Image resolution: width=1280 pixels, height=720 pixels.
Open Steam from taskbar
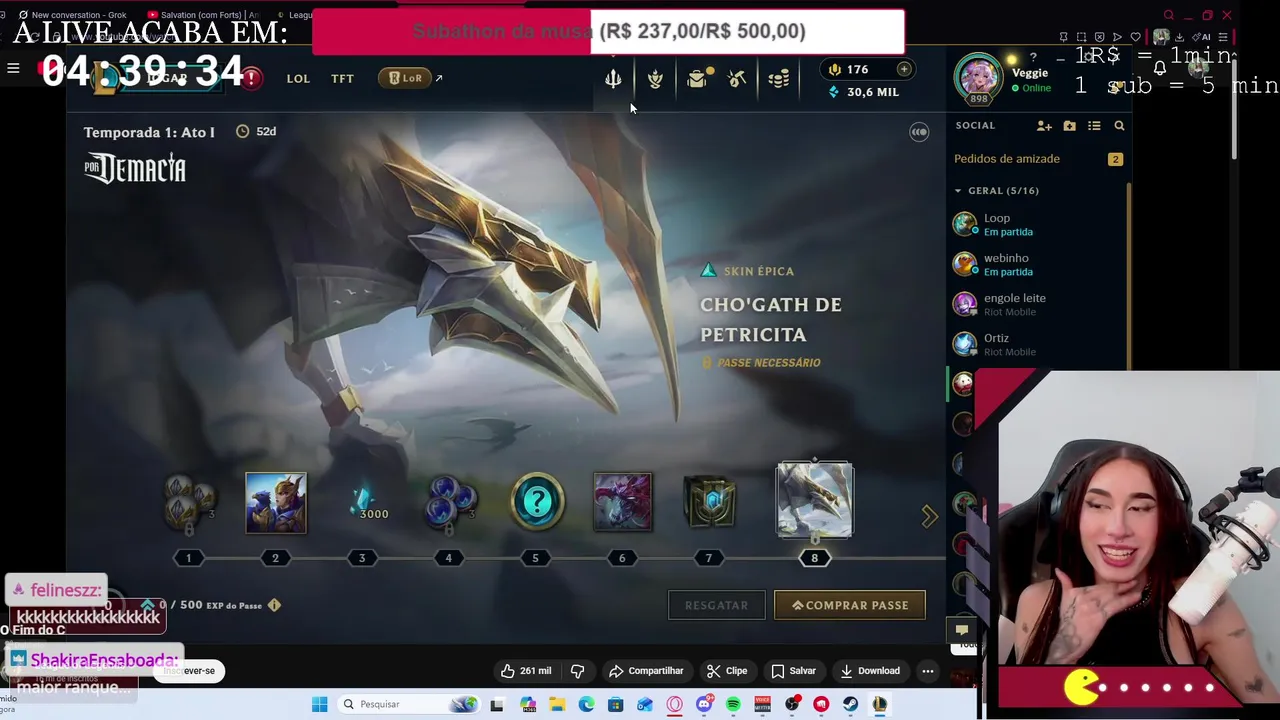pos(850,704)
